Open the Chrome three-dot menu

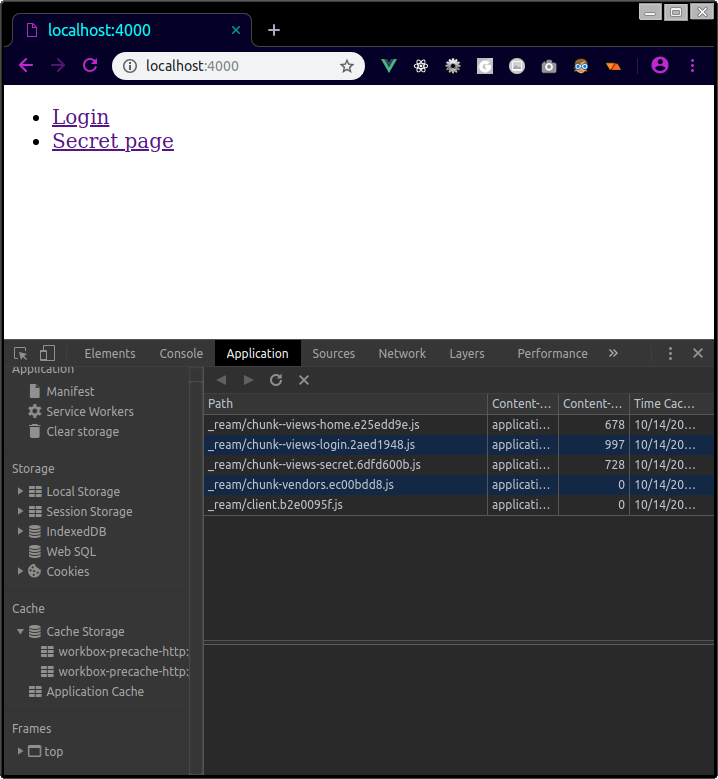[692, 66]
